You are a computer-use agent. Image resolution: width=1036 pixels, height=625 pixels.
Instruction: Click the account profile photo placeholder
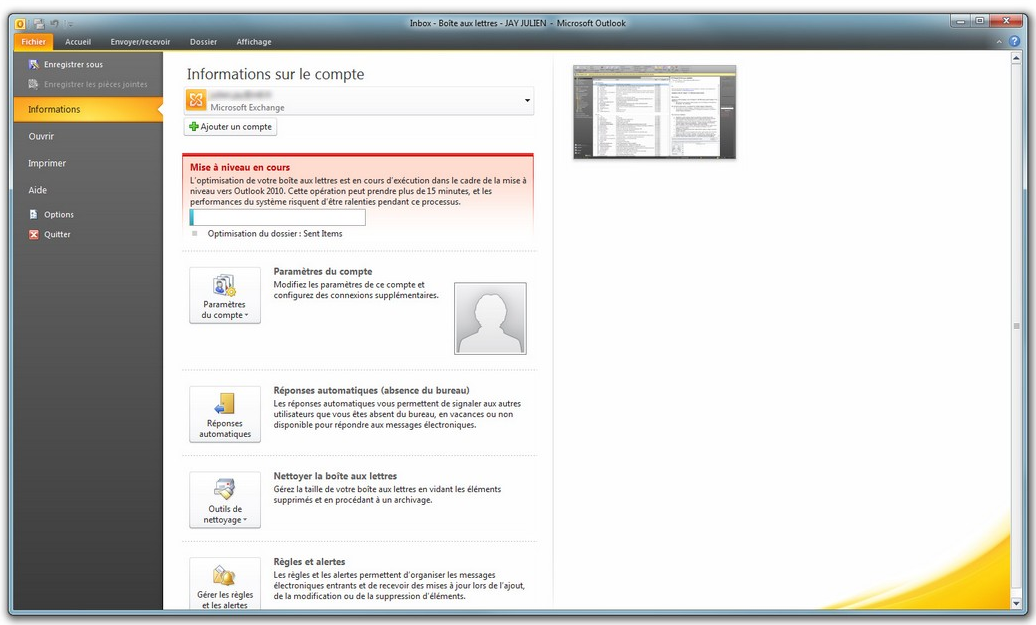[490, 318]
